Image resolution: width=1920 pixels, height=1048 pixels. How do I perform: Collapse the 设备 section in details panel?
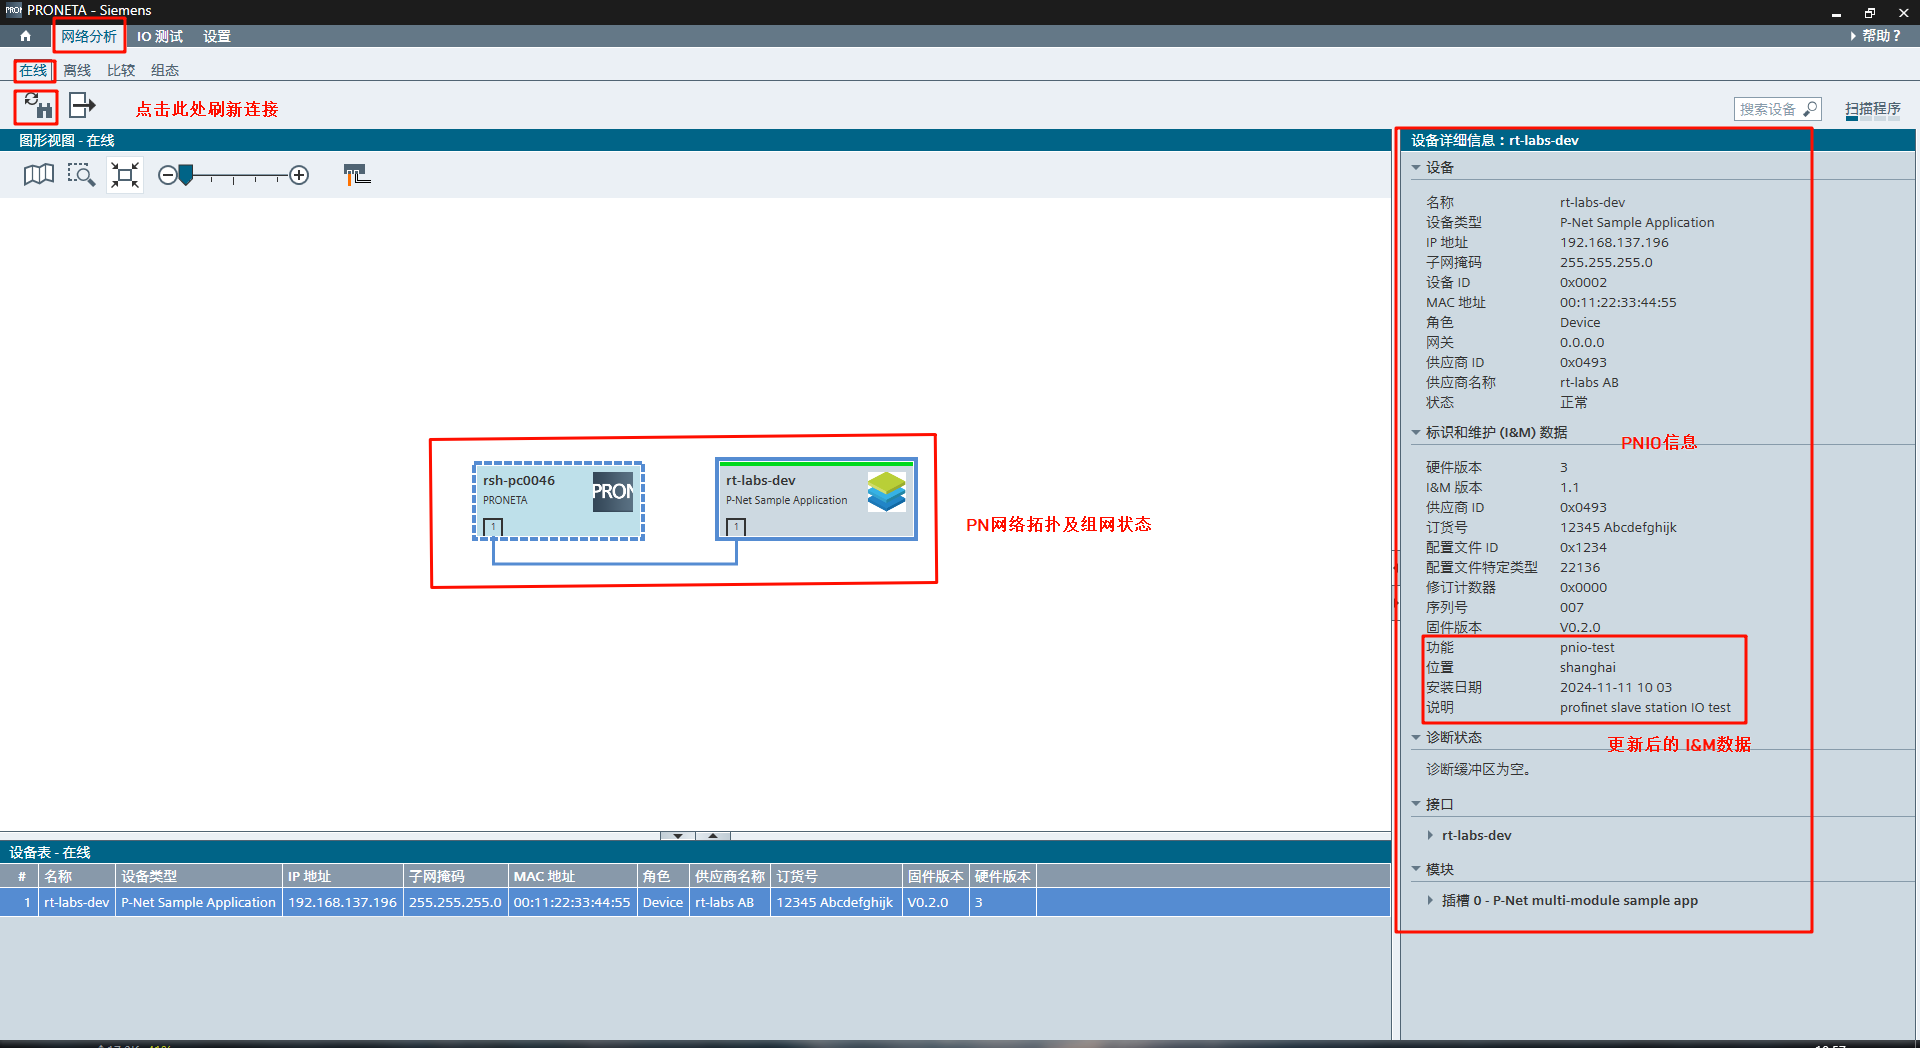click(1416, 168)
